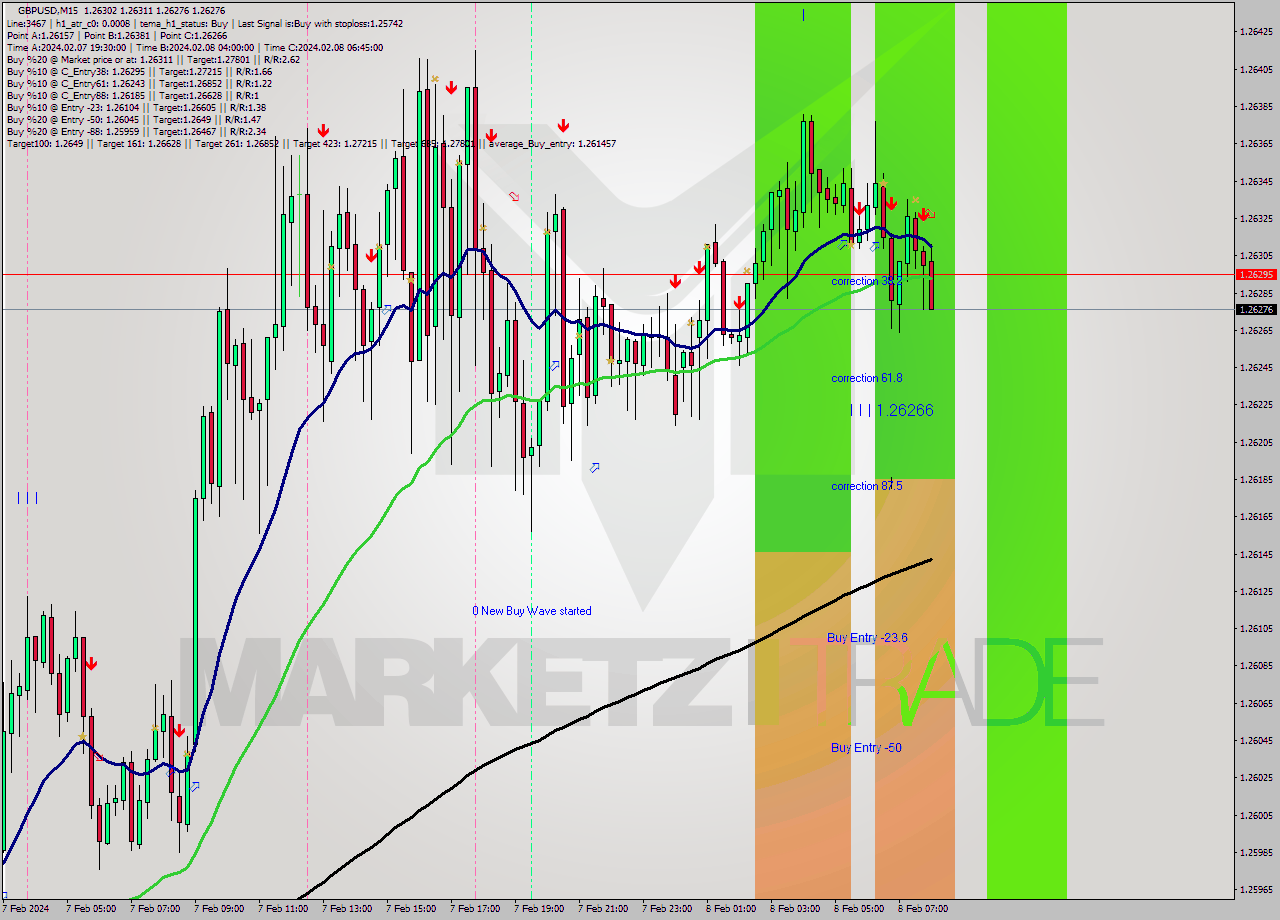Click the 1.25965 price axis tick
Image resolution: width=1280 pixels, height=920 pixels.
coord(1256,889)
